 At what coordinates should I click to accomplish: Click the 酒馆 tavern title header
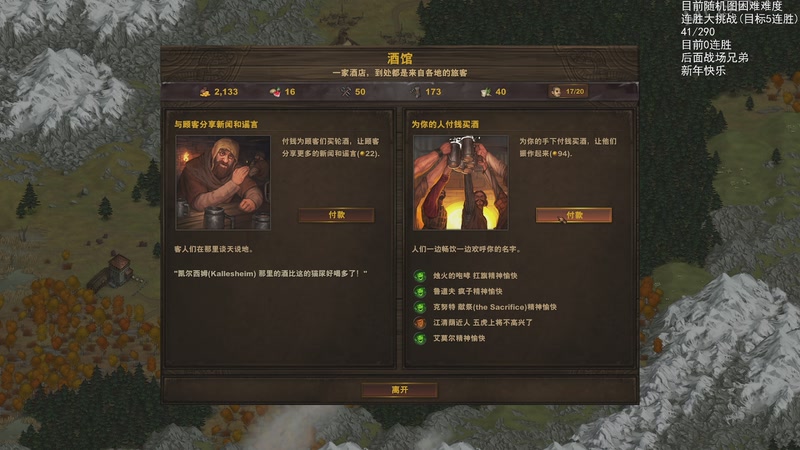click(x=399, y=58)
